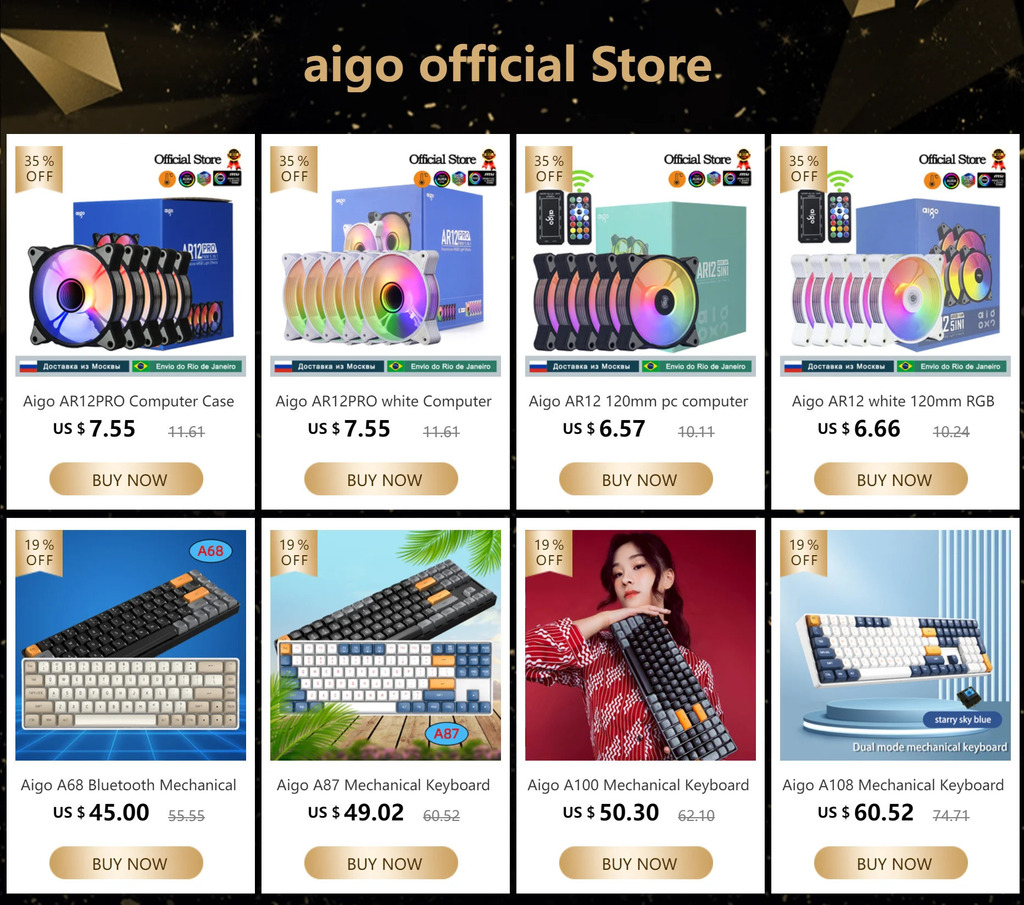
Task: Click BUY NOW for AR12PRO white fans
Action: click(x=381, y=479)
